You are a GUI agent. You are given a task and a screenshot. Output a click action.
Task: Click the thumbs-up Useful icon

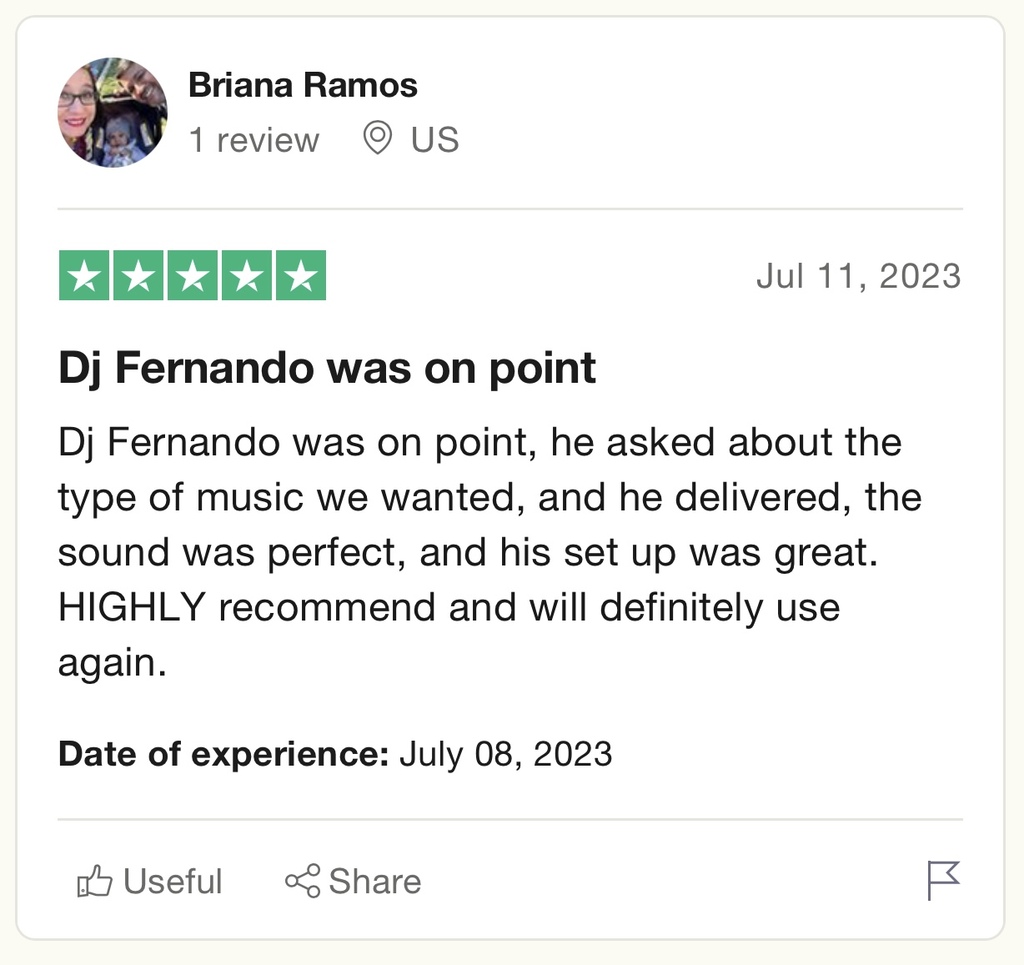94,881
